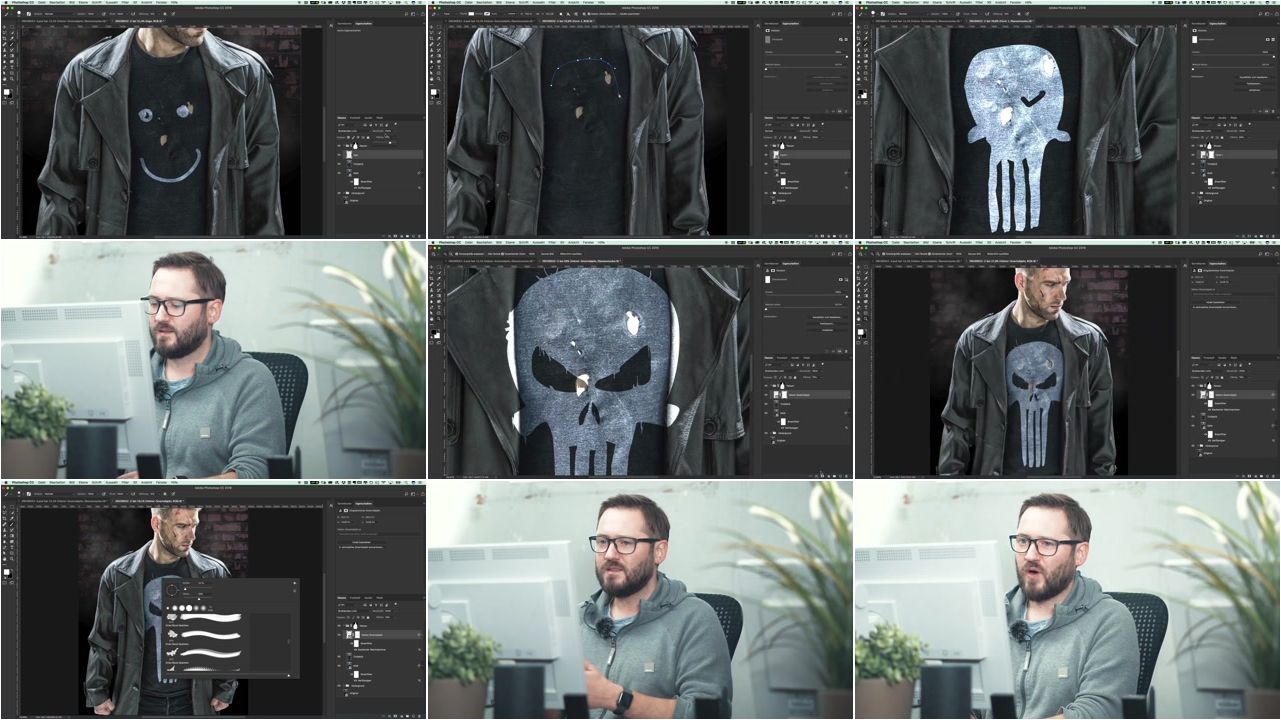This screenshot has width=1281, height=720.
Task: Adjust feather slider in skull close-up properties
Action: click(x=766, y=309)
